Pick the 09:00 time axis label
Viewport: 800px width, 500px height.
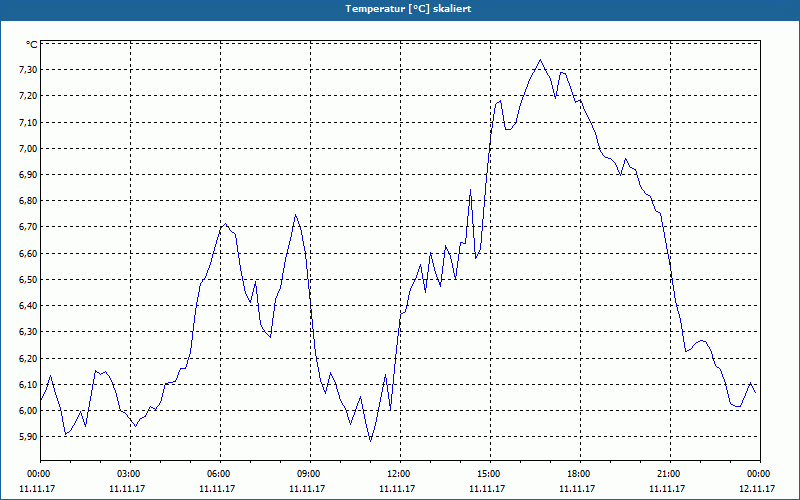pos(310,474)
